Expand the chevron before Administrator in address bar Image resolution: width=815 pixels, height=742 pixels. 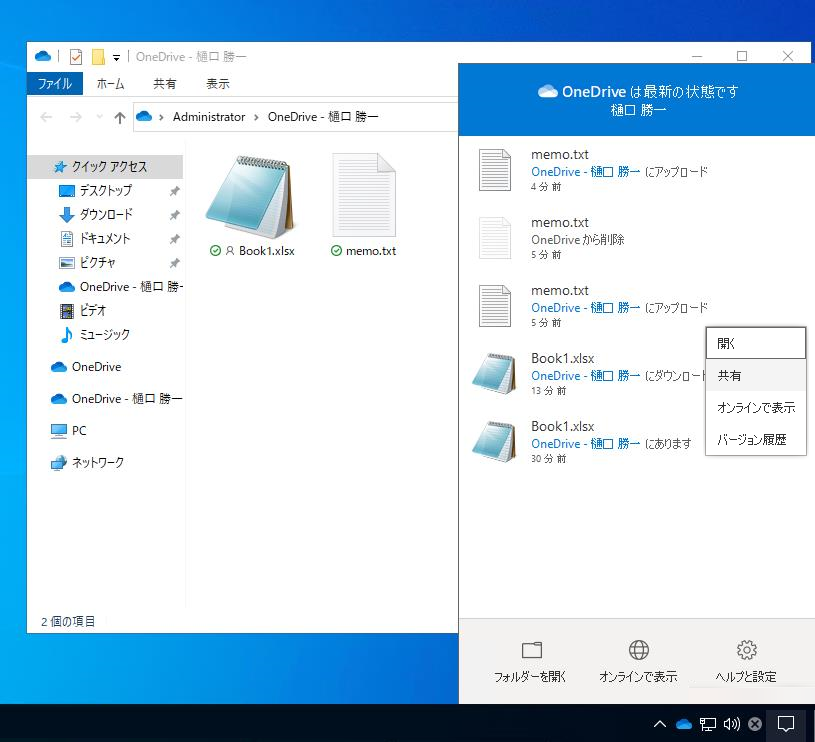point(162,117)
